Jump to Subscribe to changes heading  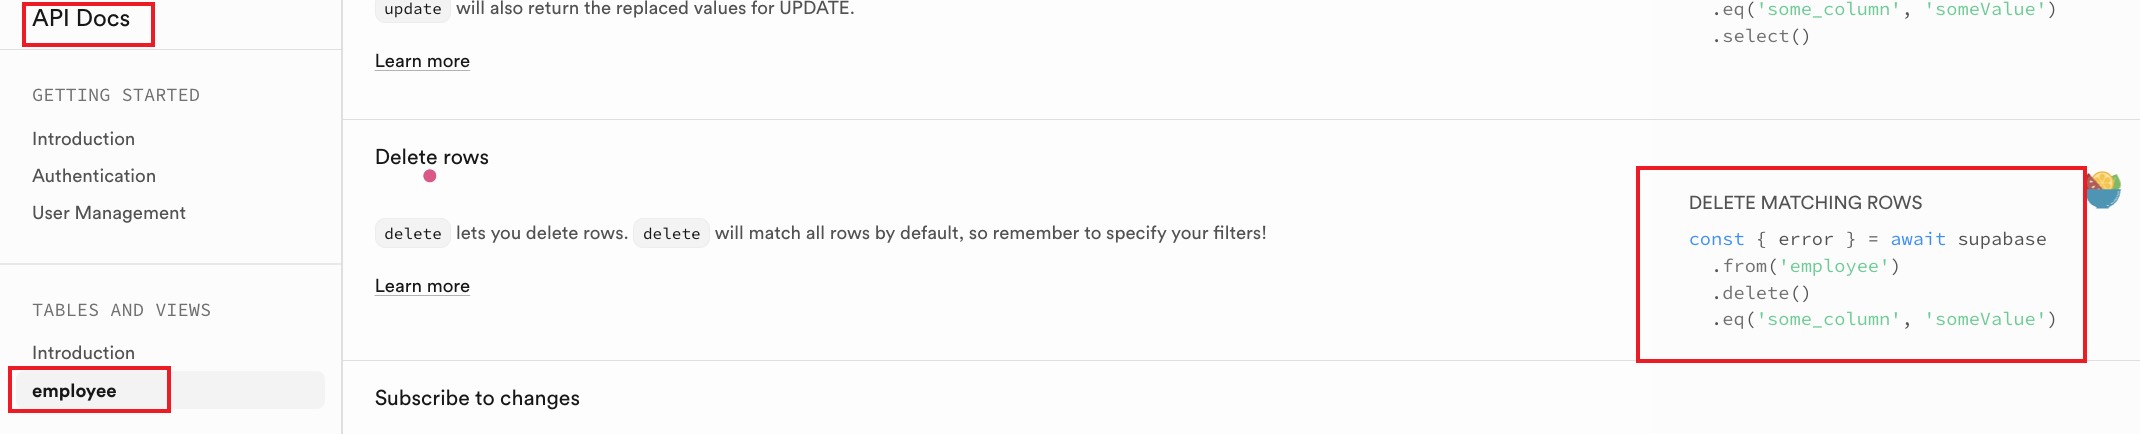477,398
